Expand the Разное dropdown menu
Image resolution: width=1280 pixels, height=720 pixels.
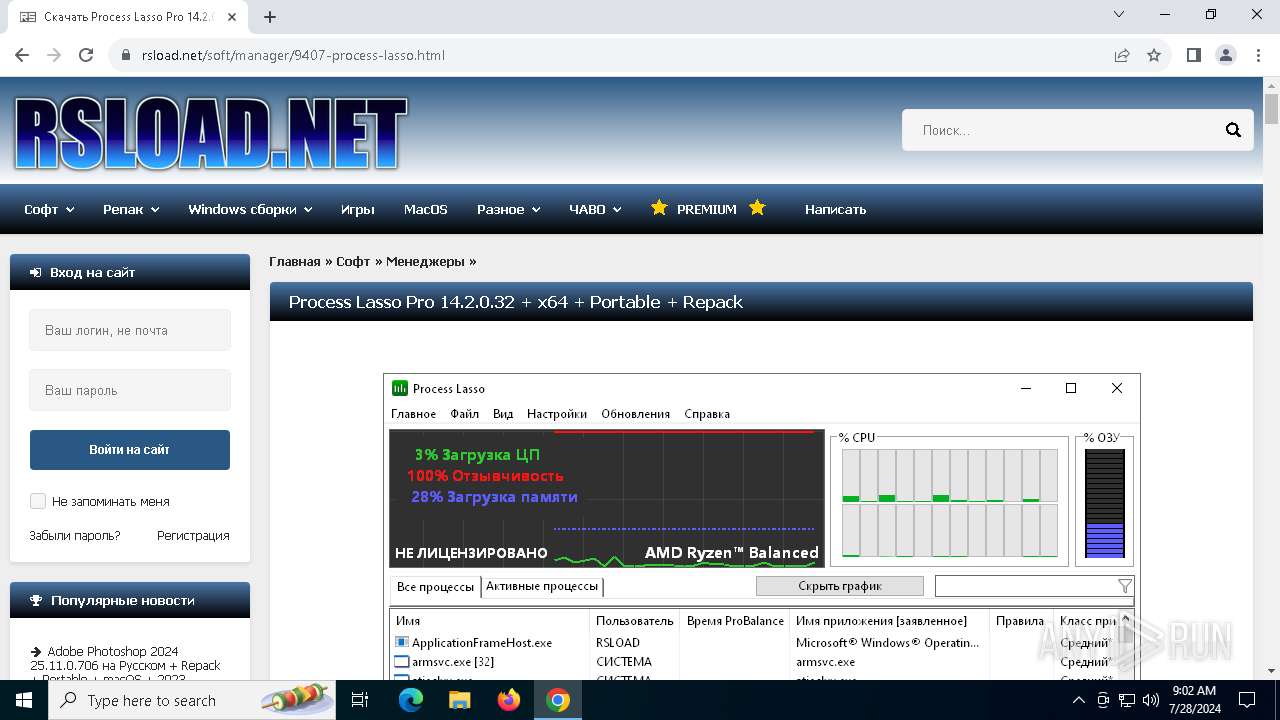pos(508,209)
